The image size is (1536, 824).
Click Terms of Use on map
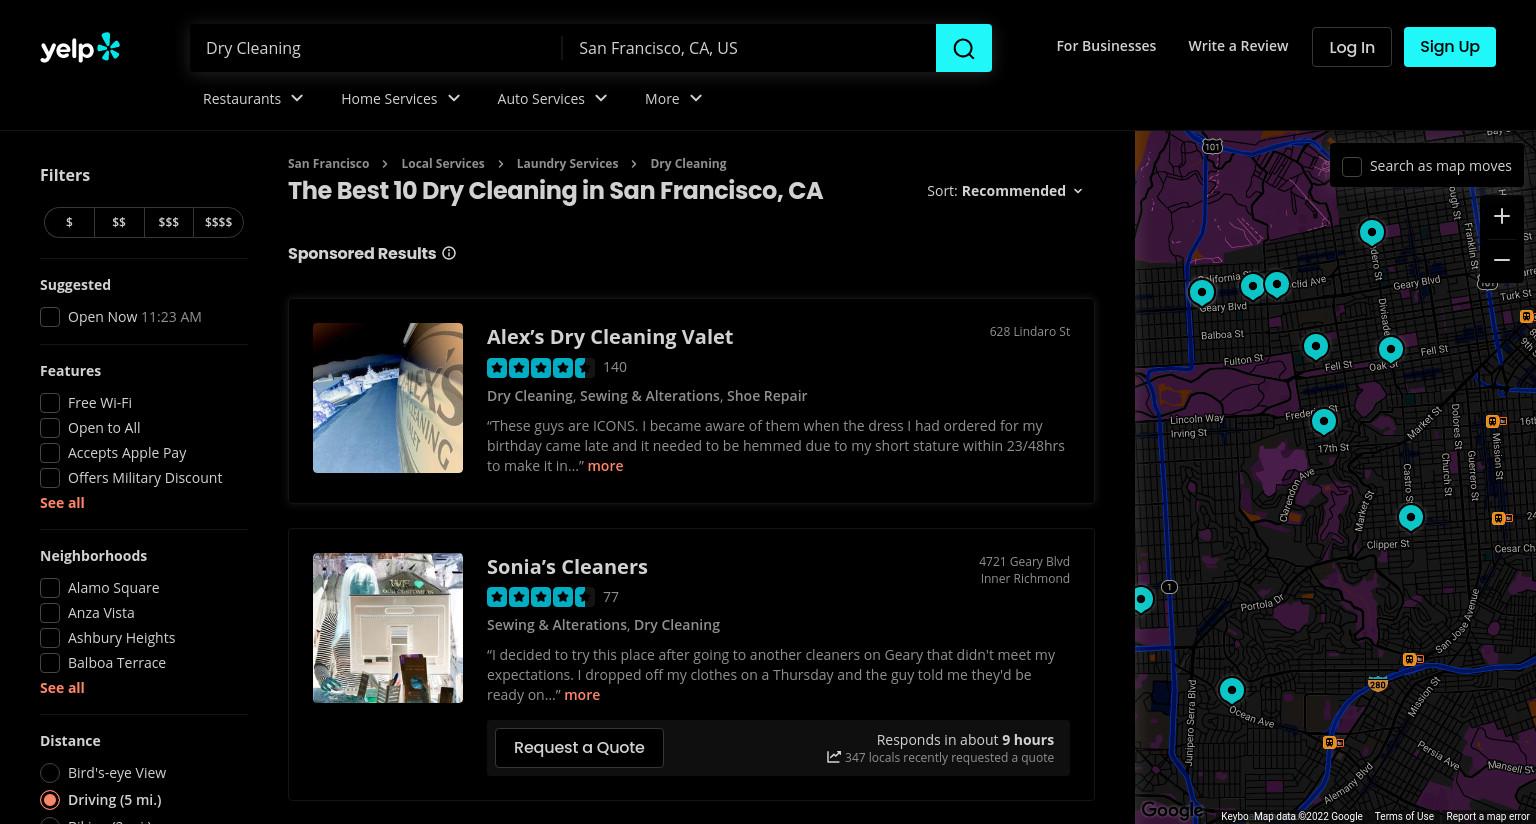coord(1404,816)
